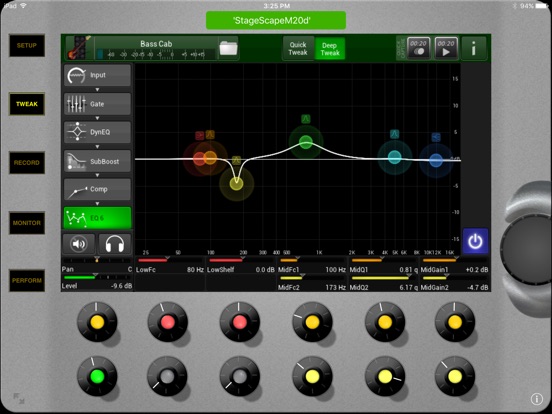
Task: Select Deep Tweak mode
Action: 330,49
